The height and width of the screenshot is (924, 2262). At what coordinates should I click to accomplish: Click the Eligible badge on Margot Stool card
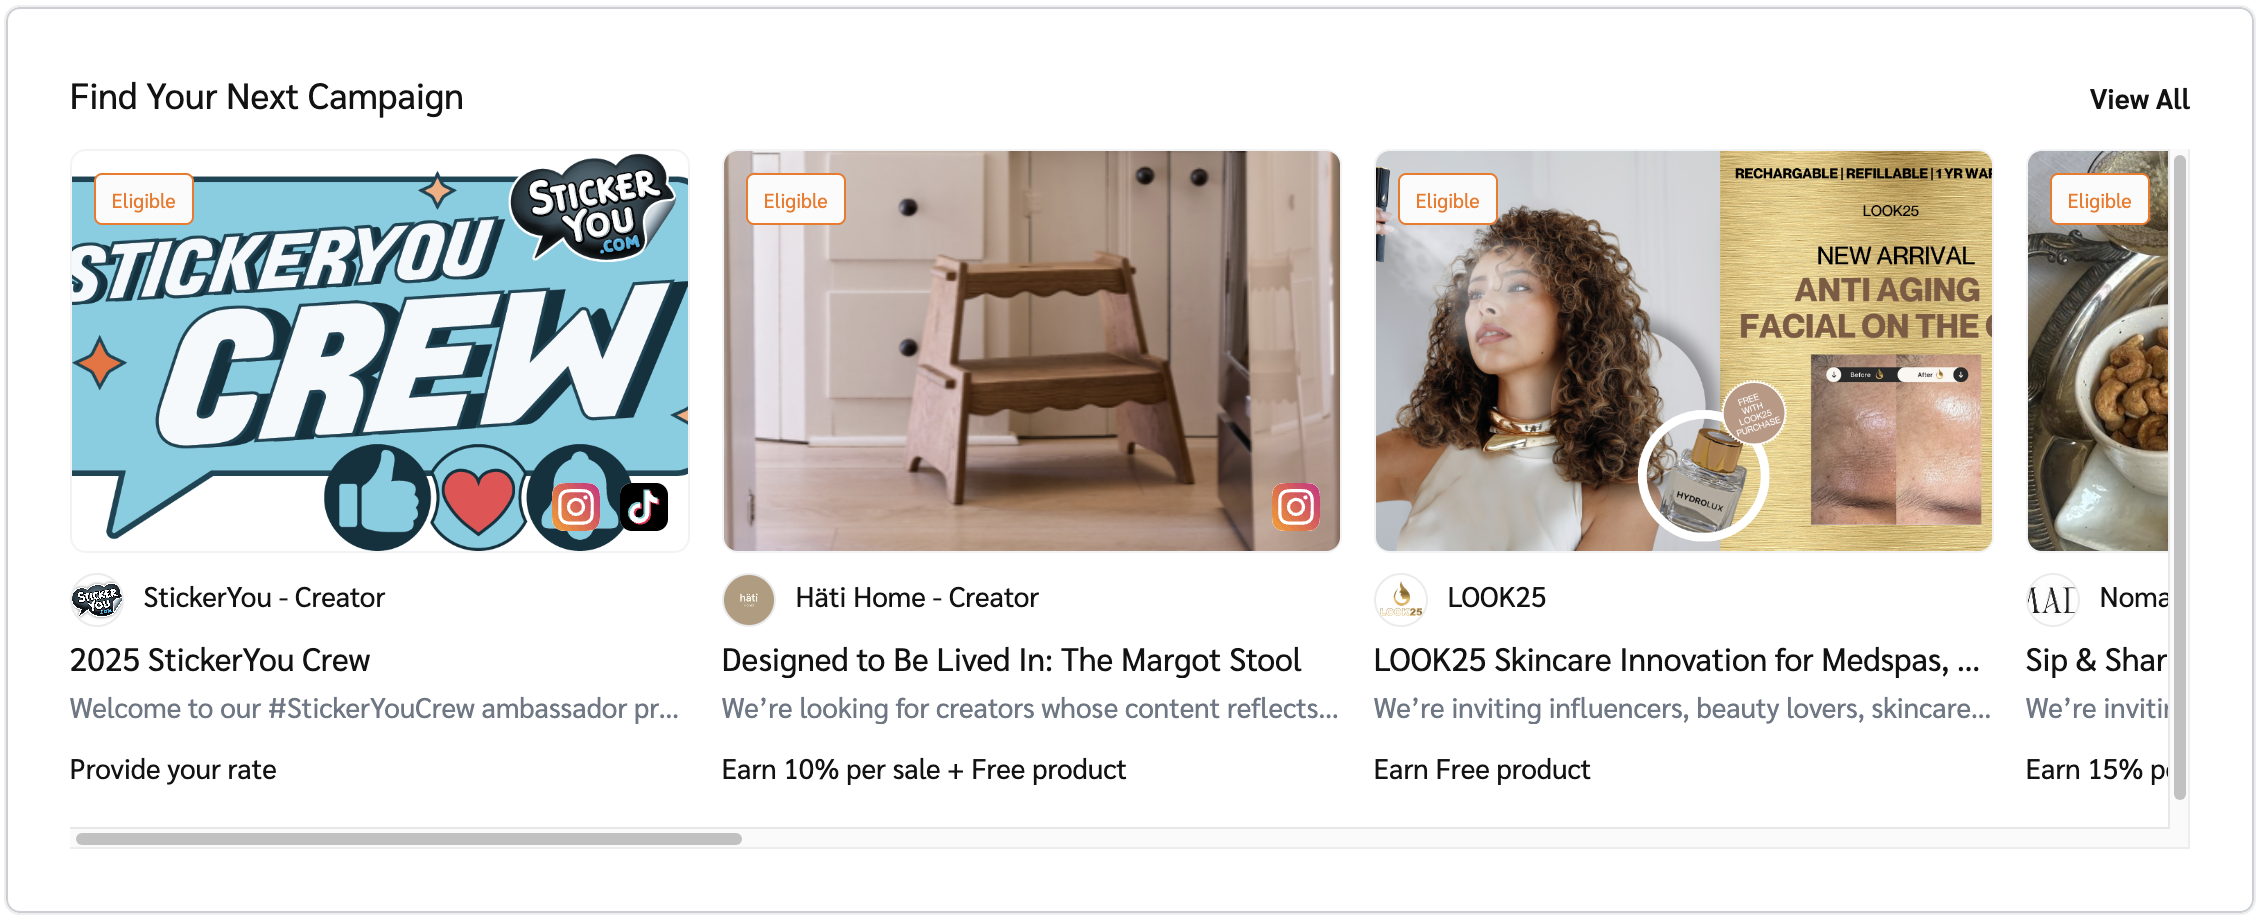(796, 200)
